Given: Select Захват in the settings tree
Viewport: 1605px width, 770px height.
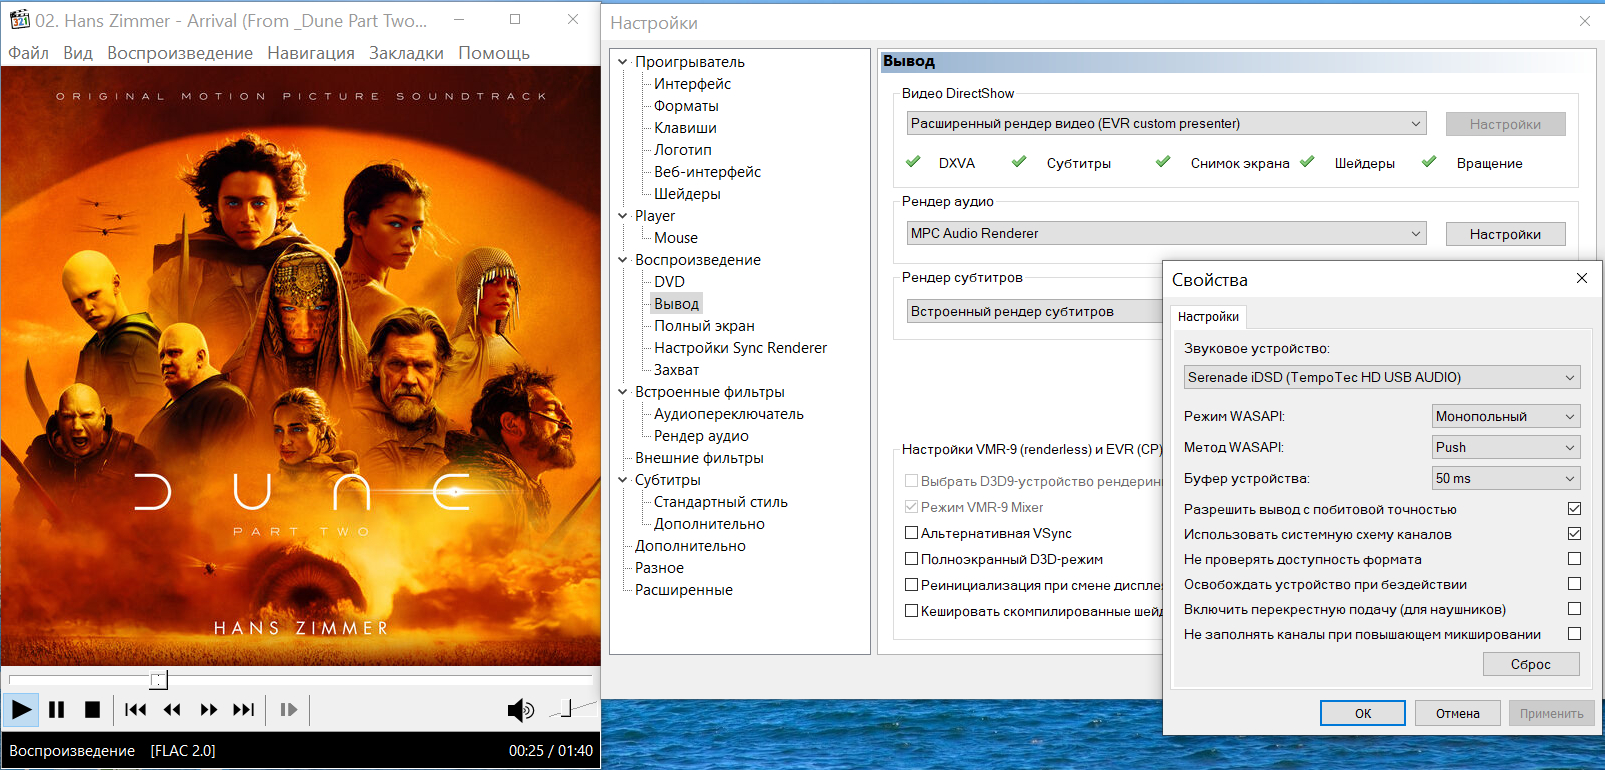Looking at the screenshot, I should click(x=676, y=370).
